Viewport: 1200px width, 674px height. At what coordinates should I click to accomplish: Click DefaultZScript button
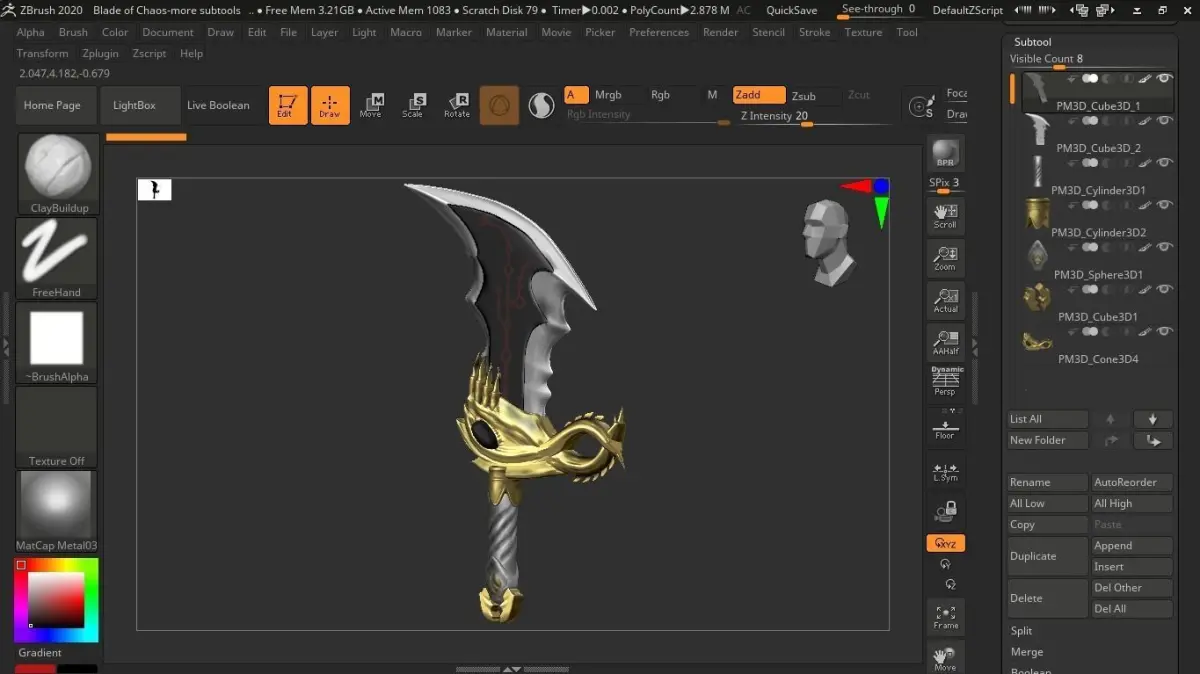(x=967, y=10)
